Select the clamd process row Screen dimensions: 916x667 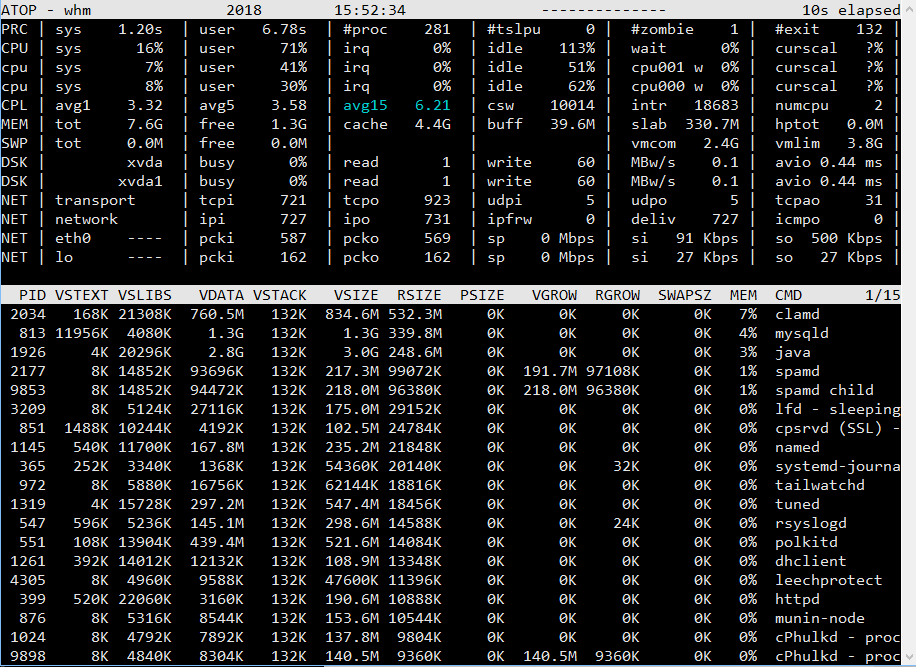(x=797, y=314)
